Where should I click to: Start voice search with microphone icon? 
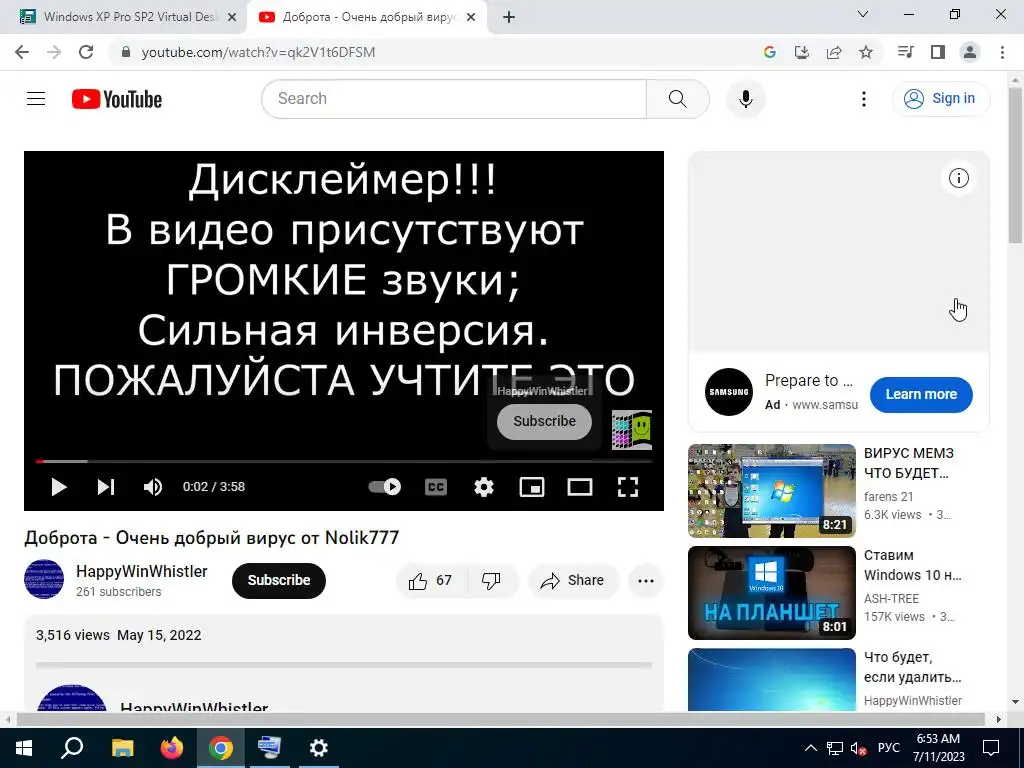tap(745, 99)
